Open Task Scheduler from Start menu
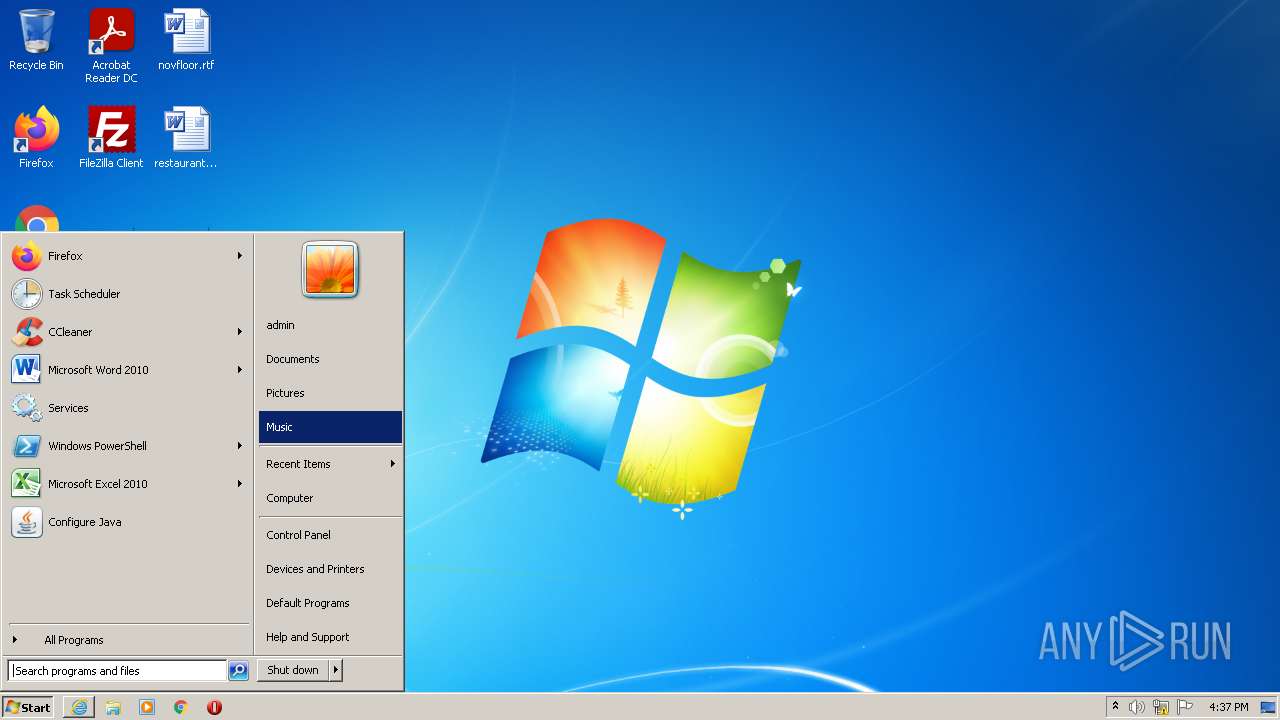 [x=127, y=294]
